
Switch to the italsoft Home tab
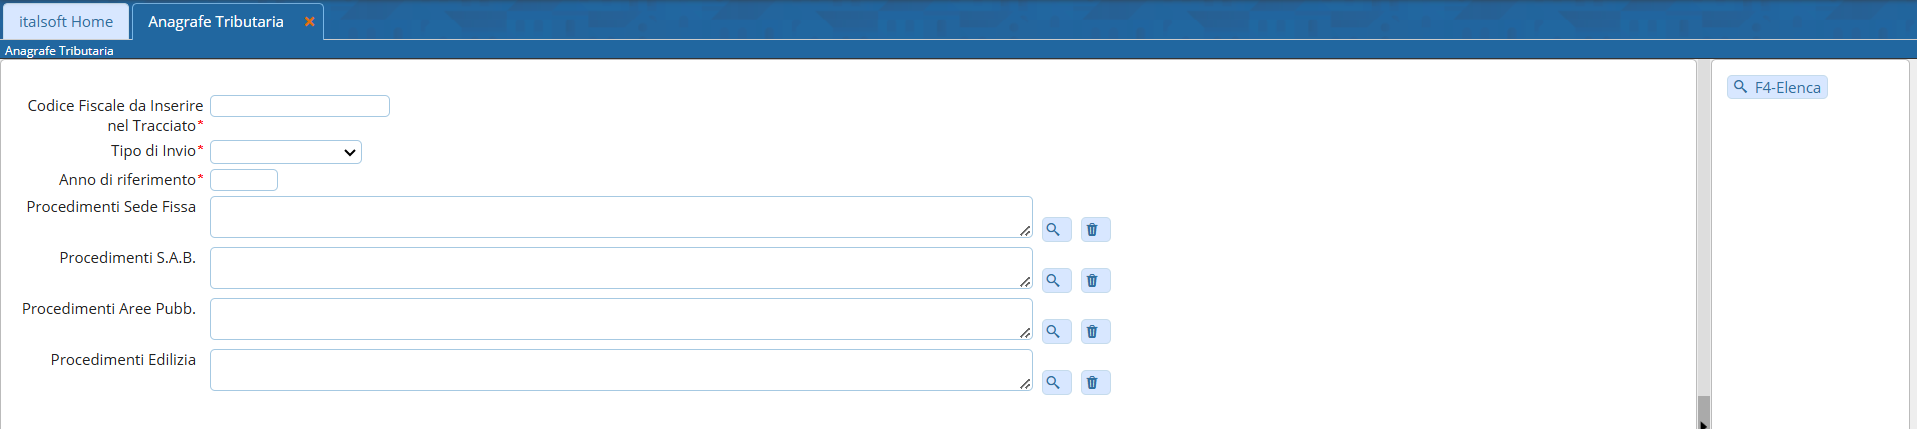66,21
